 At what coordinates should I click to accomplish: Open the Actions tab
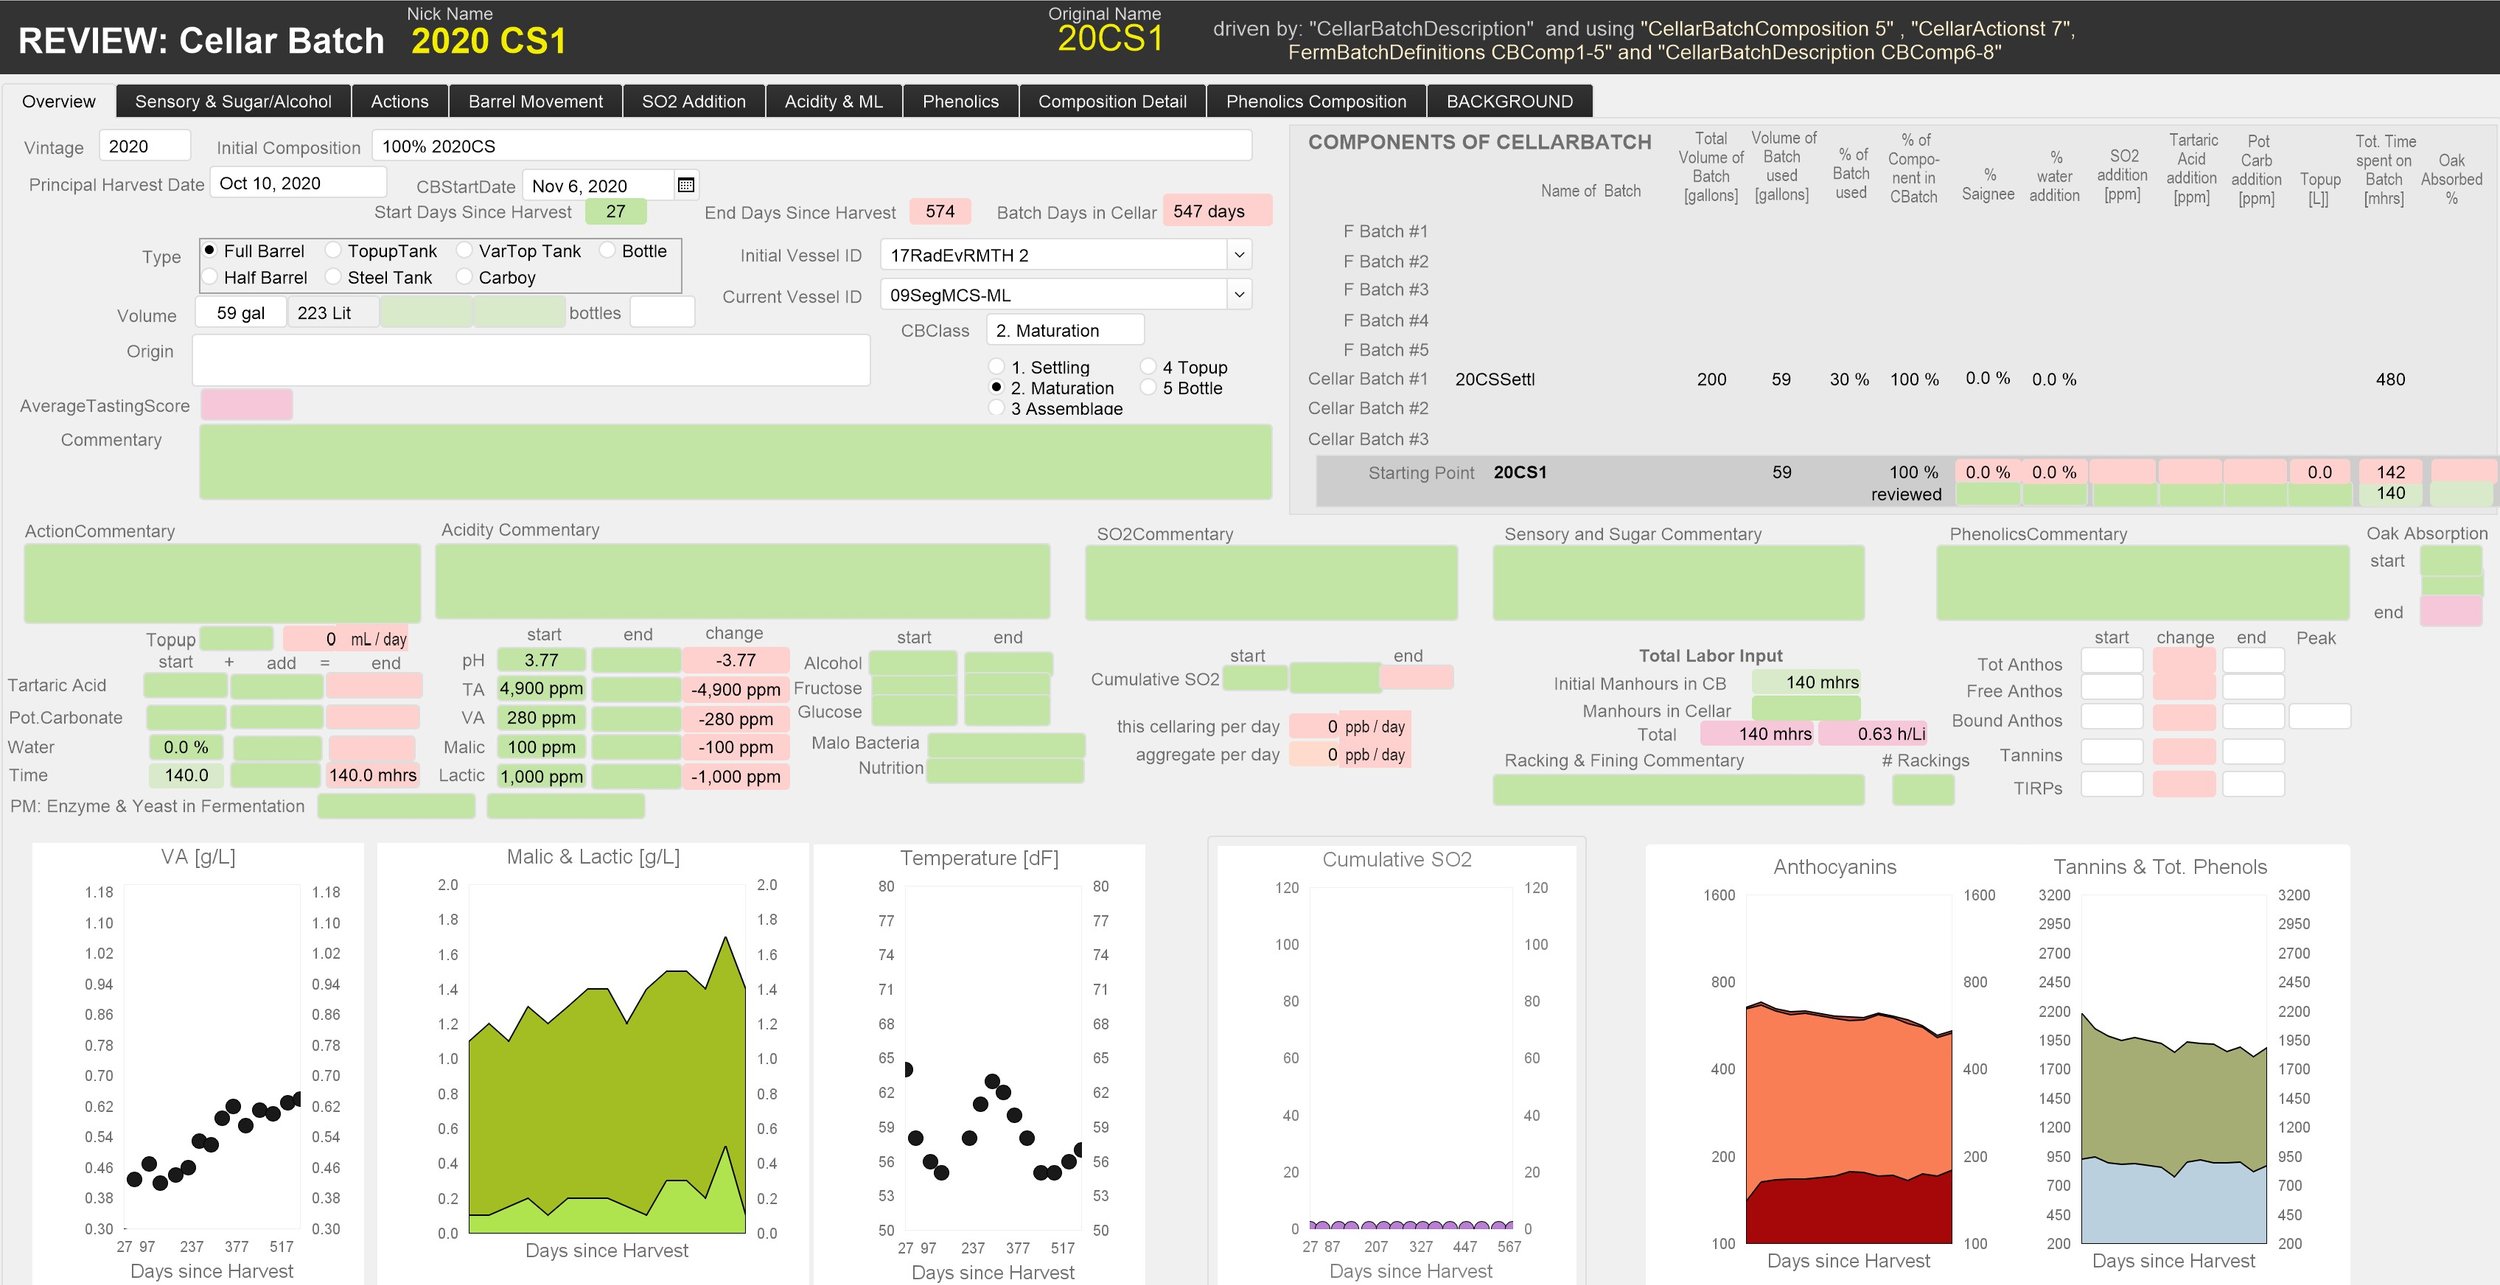(x=399, y=101)
